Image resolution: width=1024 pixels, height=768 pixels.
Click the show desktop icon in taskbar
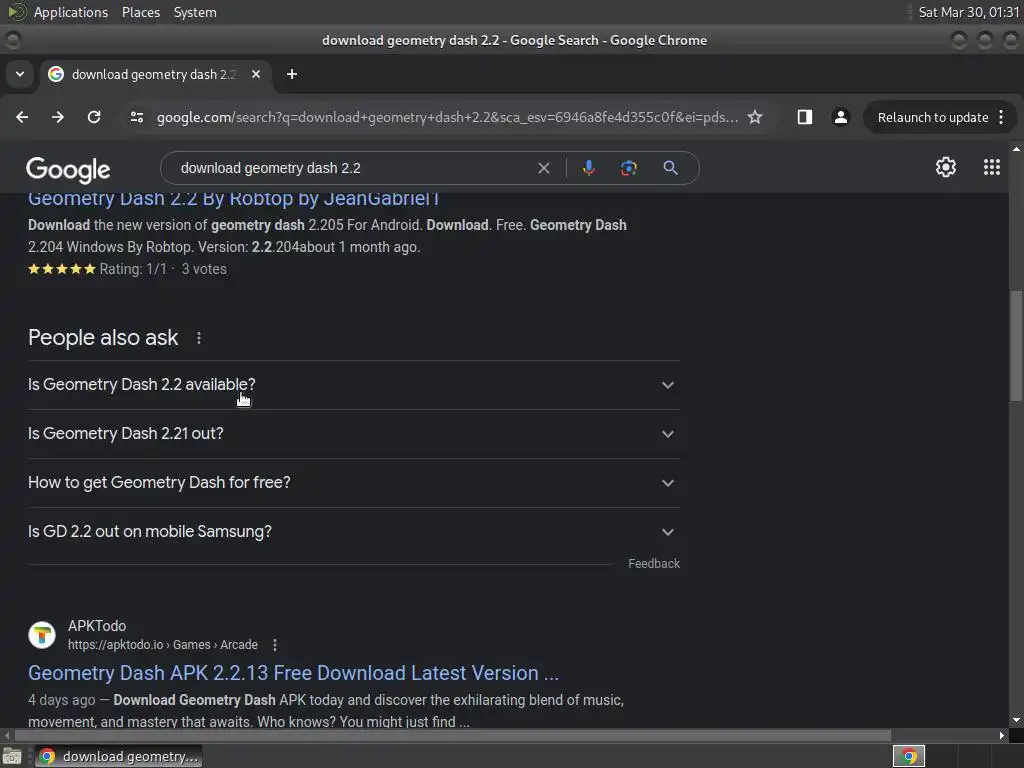pyautogui.click(x=12, y=756)
